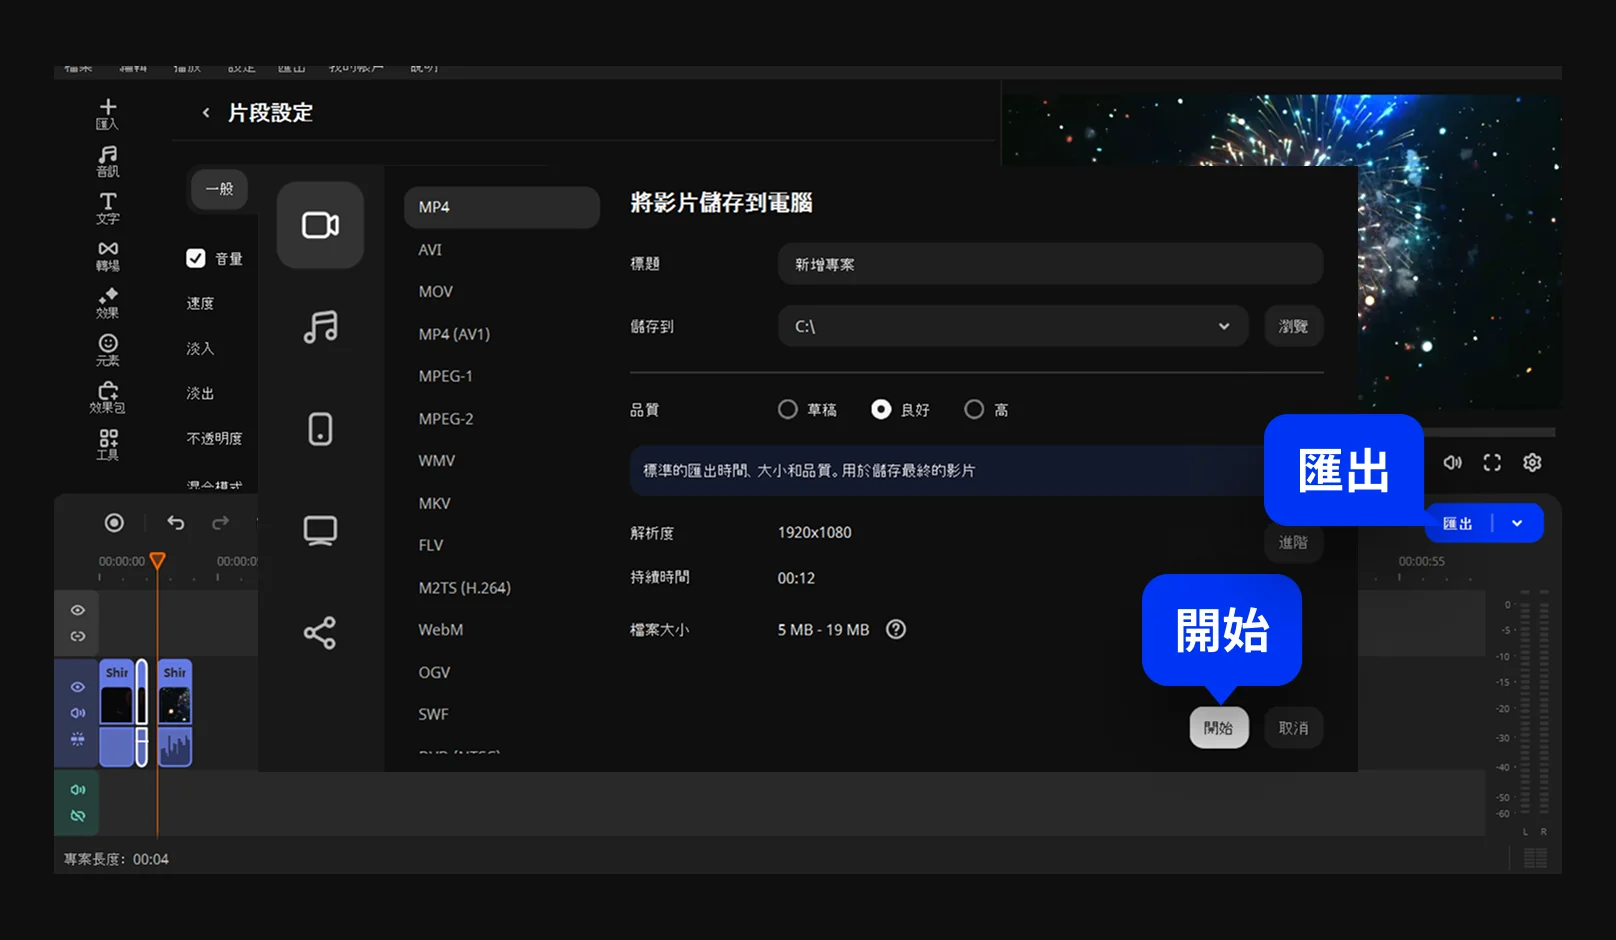Open the 音訊 audio library

coord(108,161)
